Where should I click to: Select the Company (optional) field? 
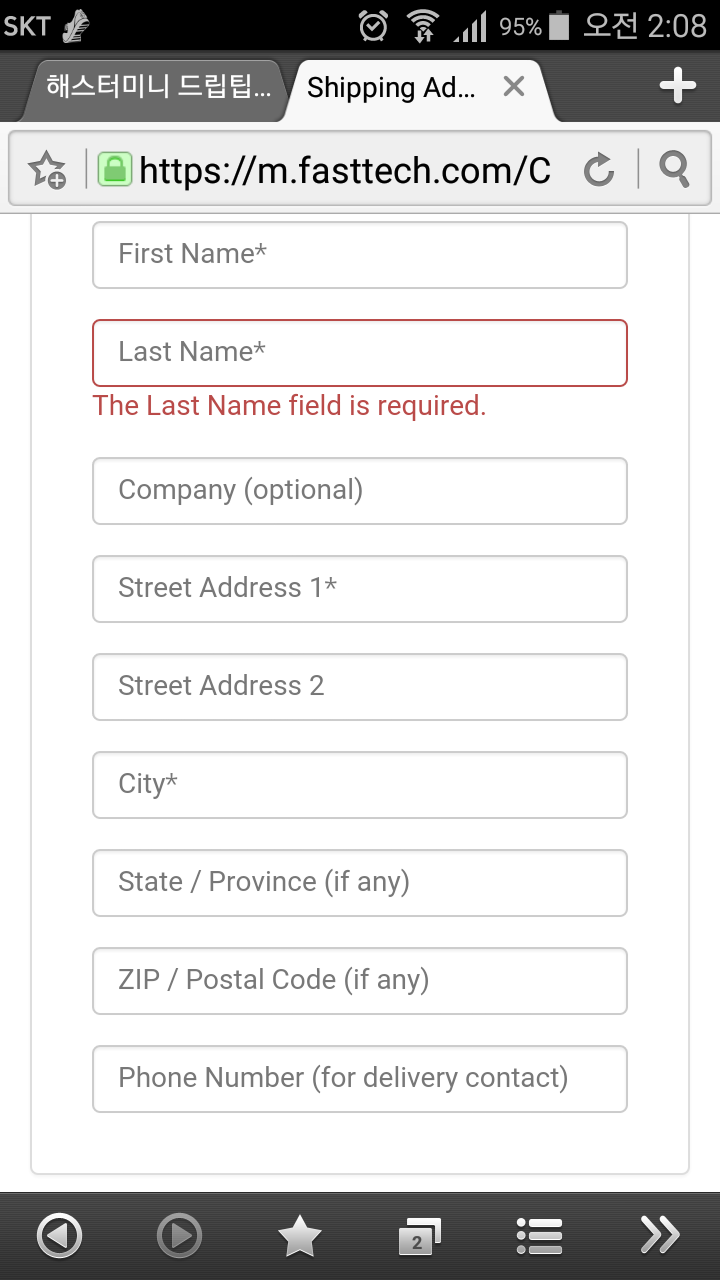(x=360, y=491)
